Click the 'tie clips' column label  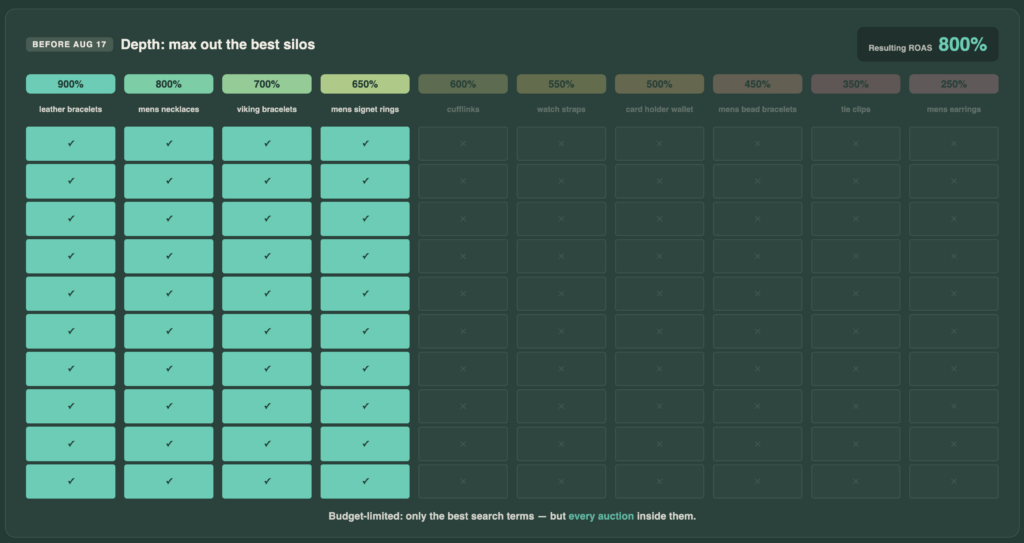pyautogui.click(x=856, y=109)
